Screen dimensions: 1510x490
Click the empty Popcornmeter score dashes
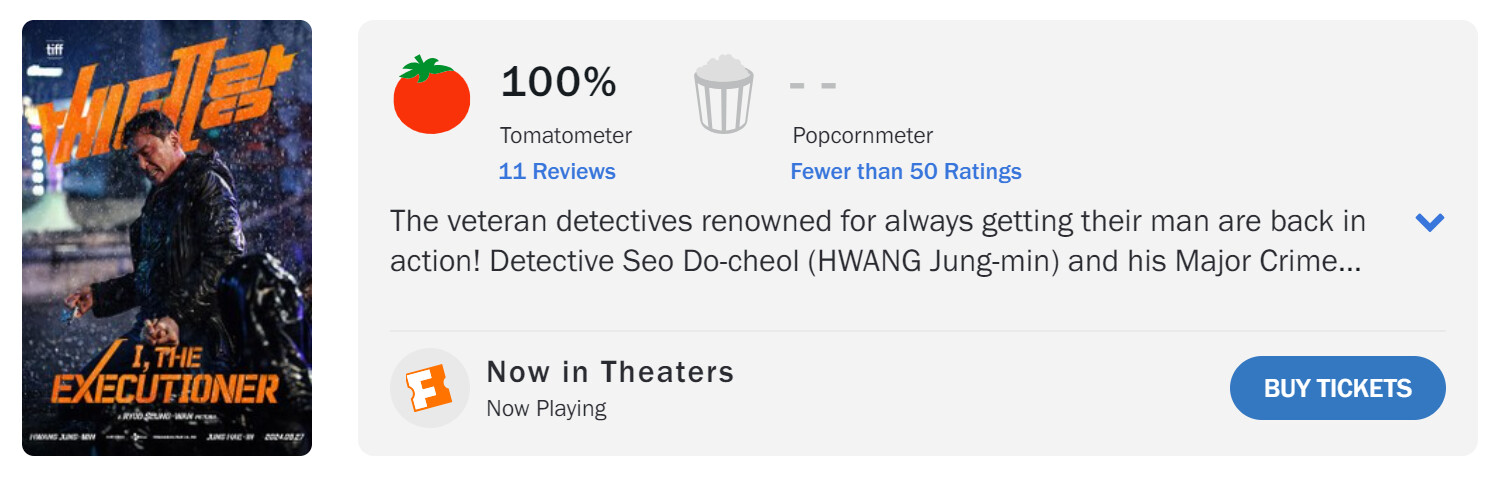[812, 84]
